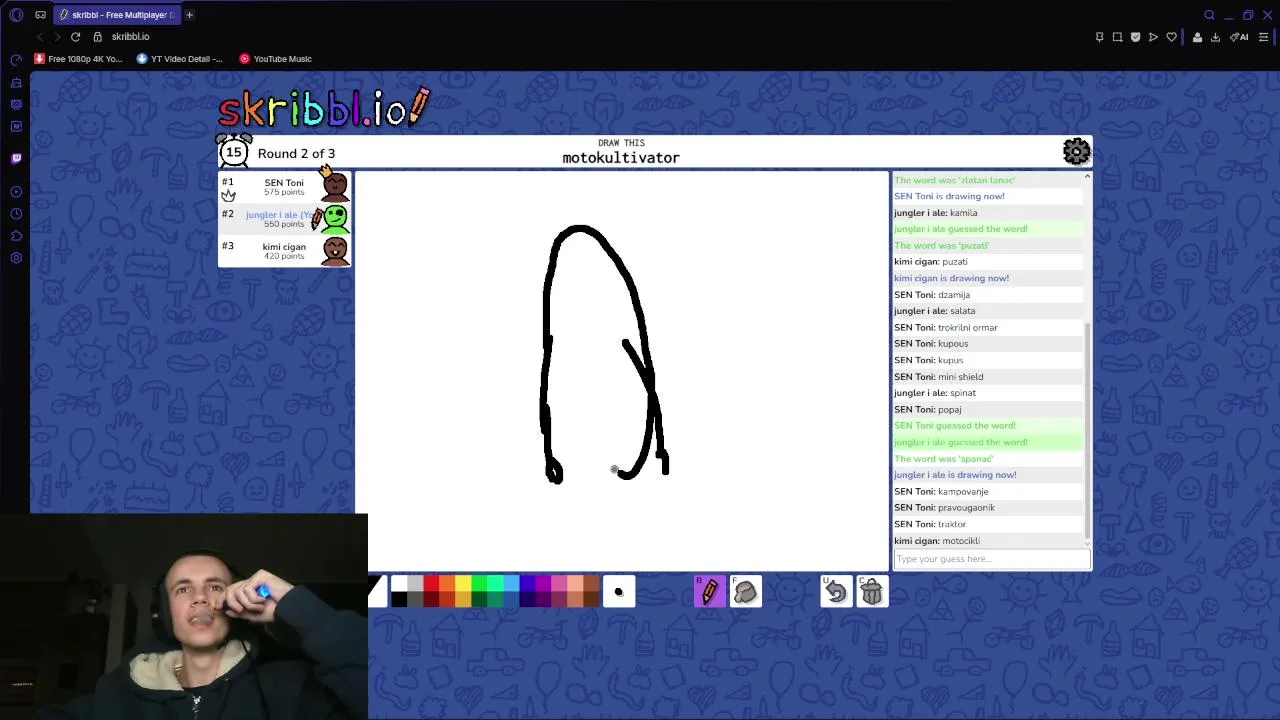Select player SEN Toni in list

click(x=284, y=187)
